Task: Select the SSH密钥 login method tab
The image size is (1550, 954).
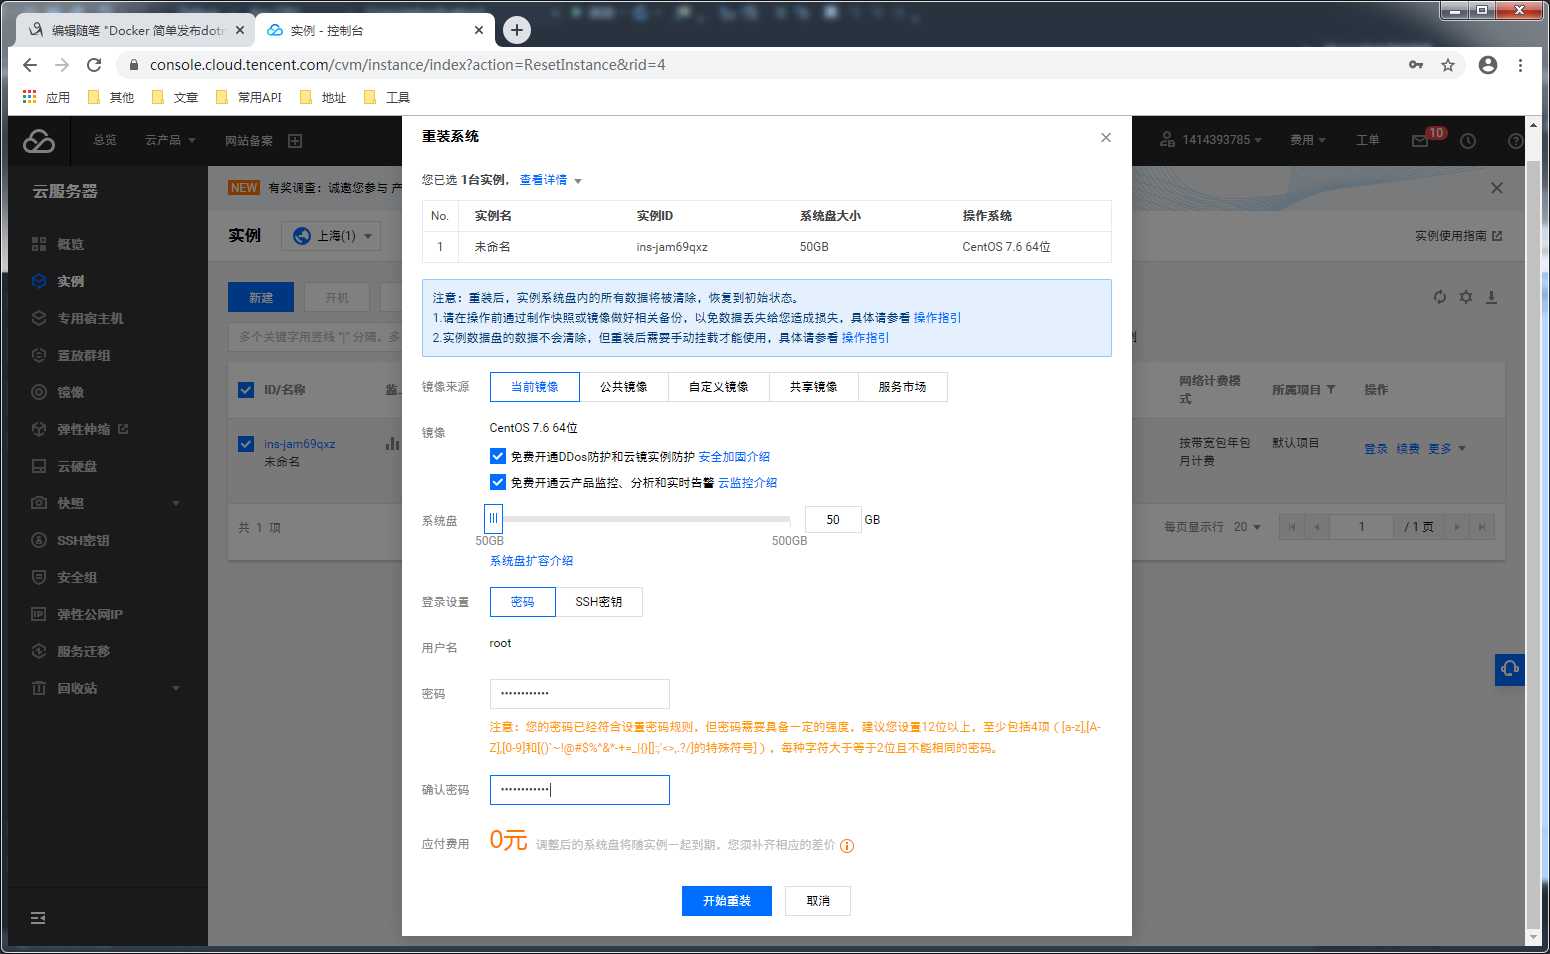Action: 599,601
